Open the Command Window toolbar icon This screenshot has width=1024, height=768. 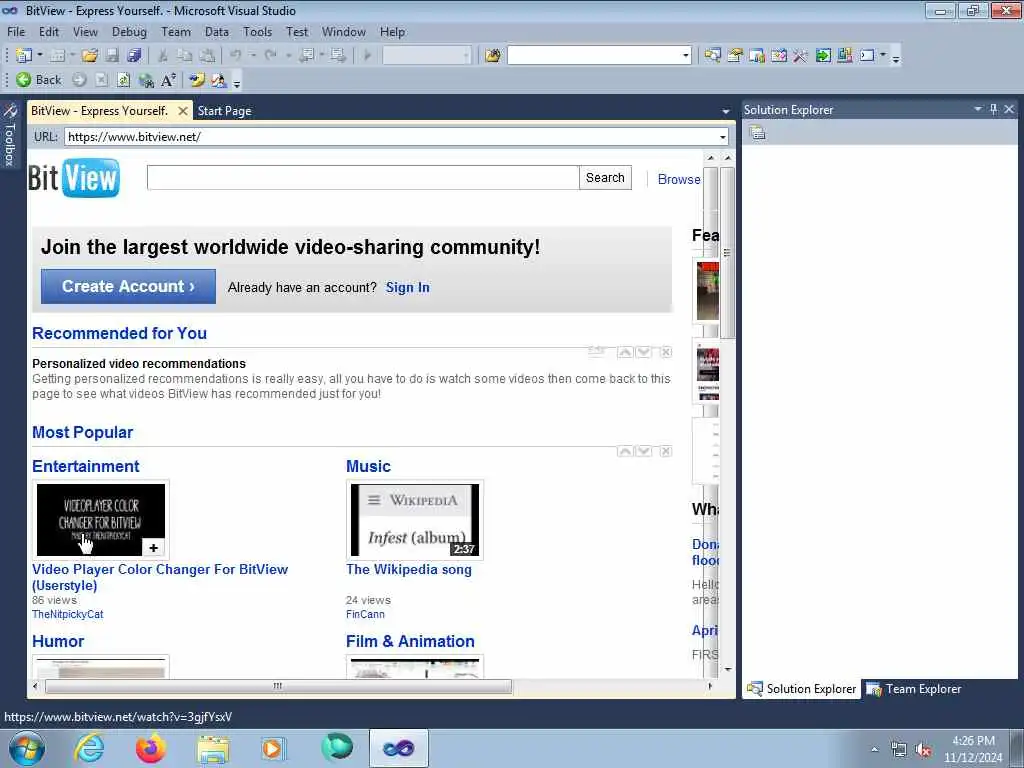(x=867, y=56)
